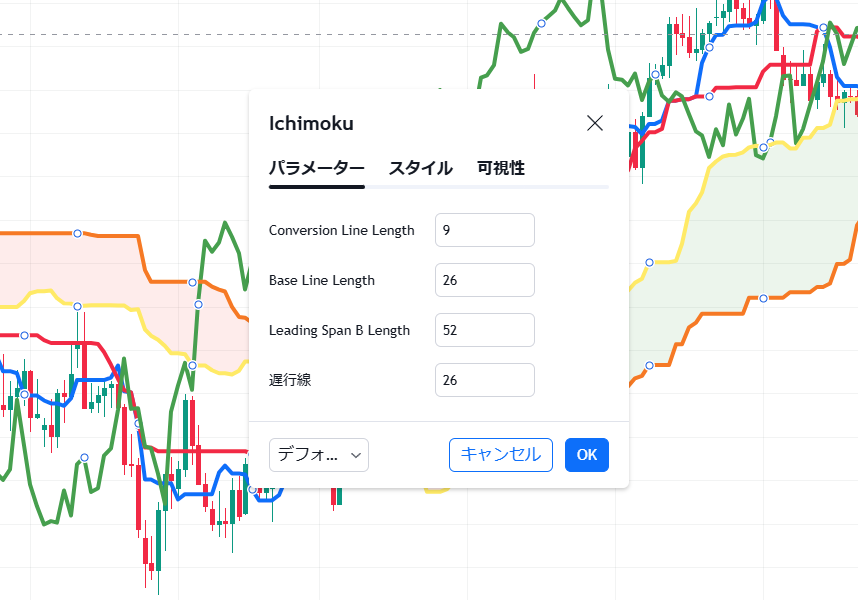Click the Conversion Line Length input field
Image resolution: width=858 pixels, height=600 pixels.
point(484,230)
